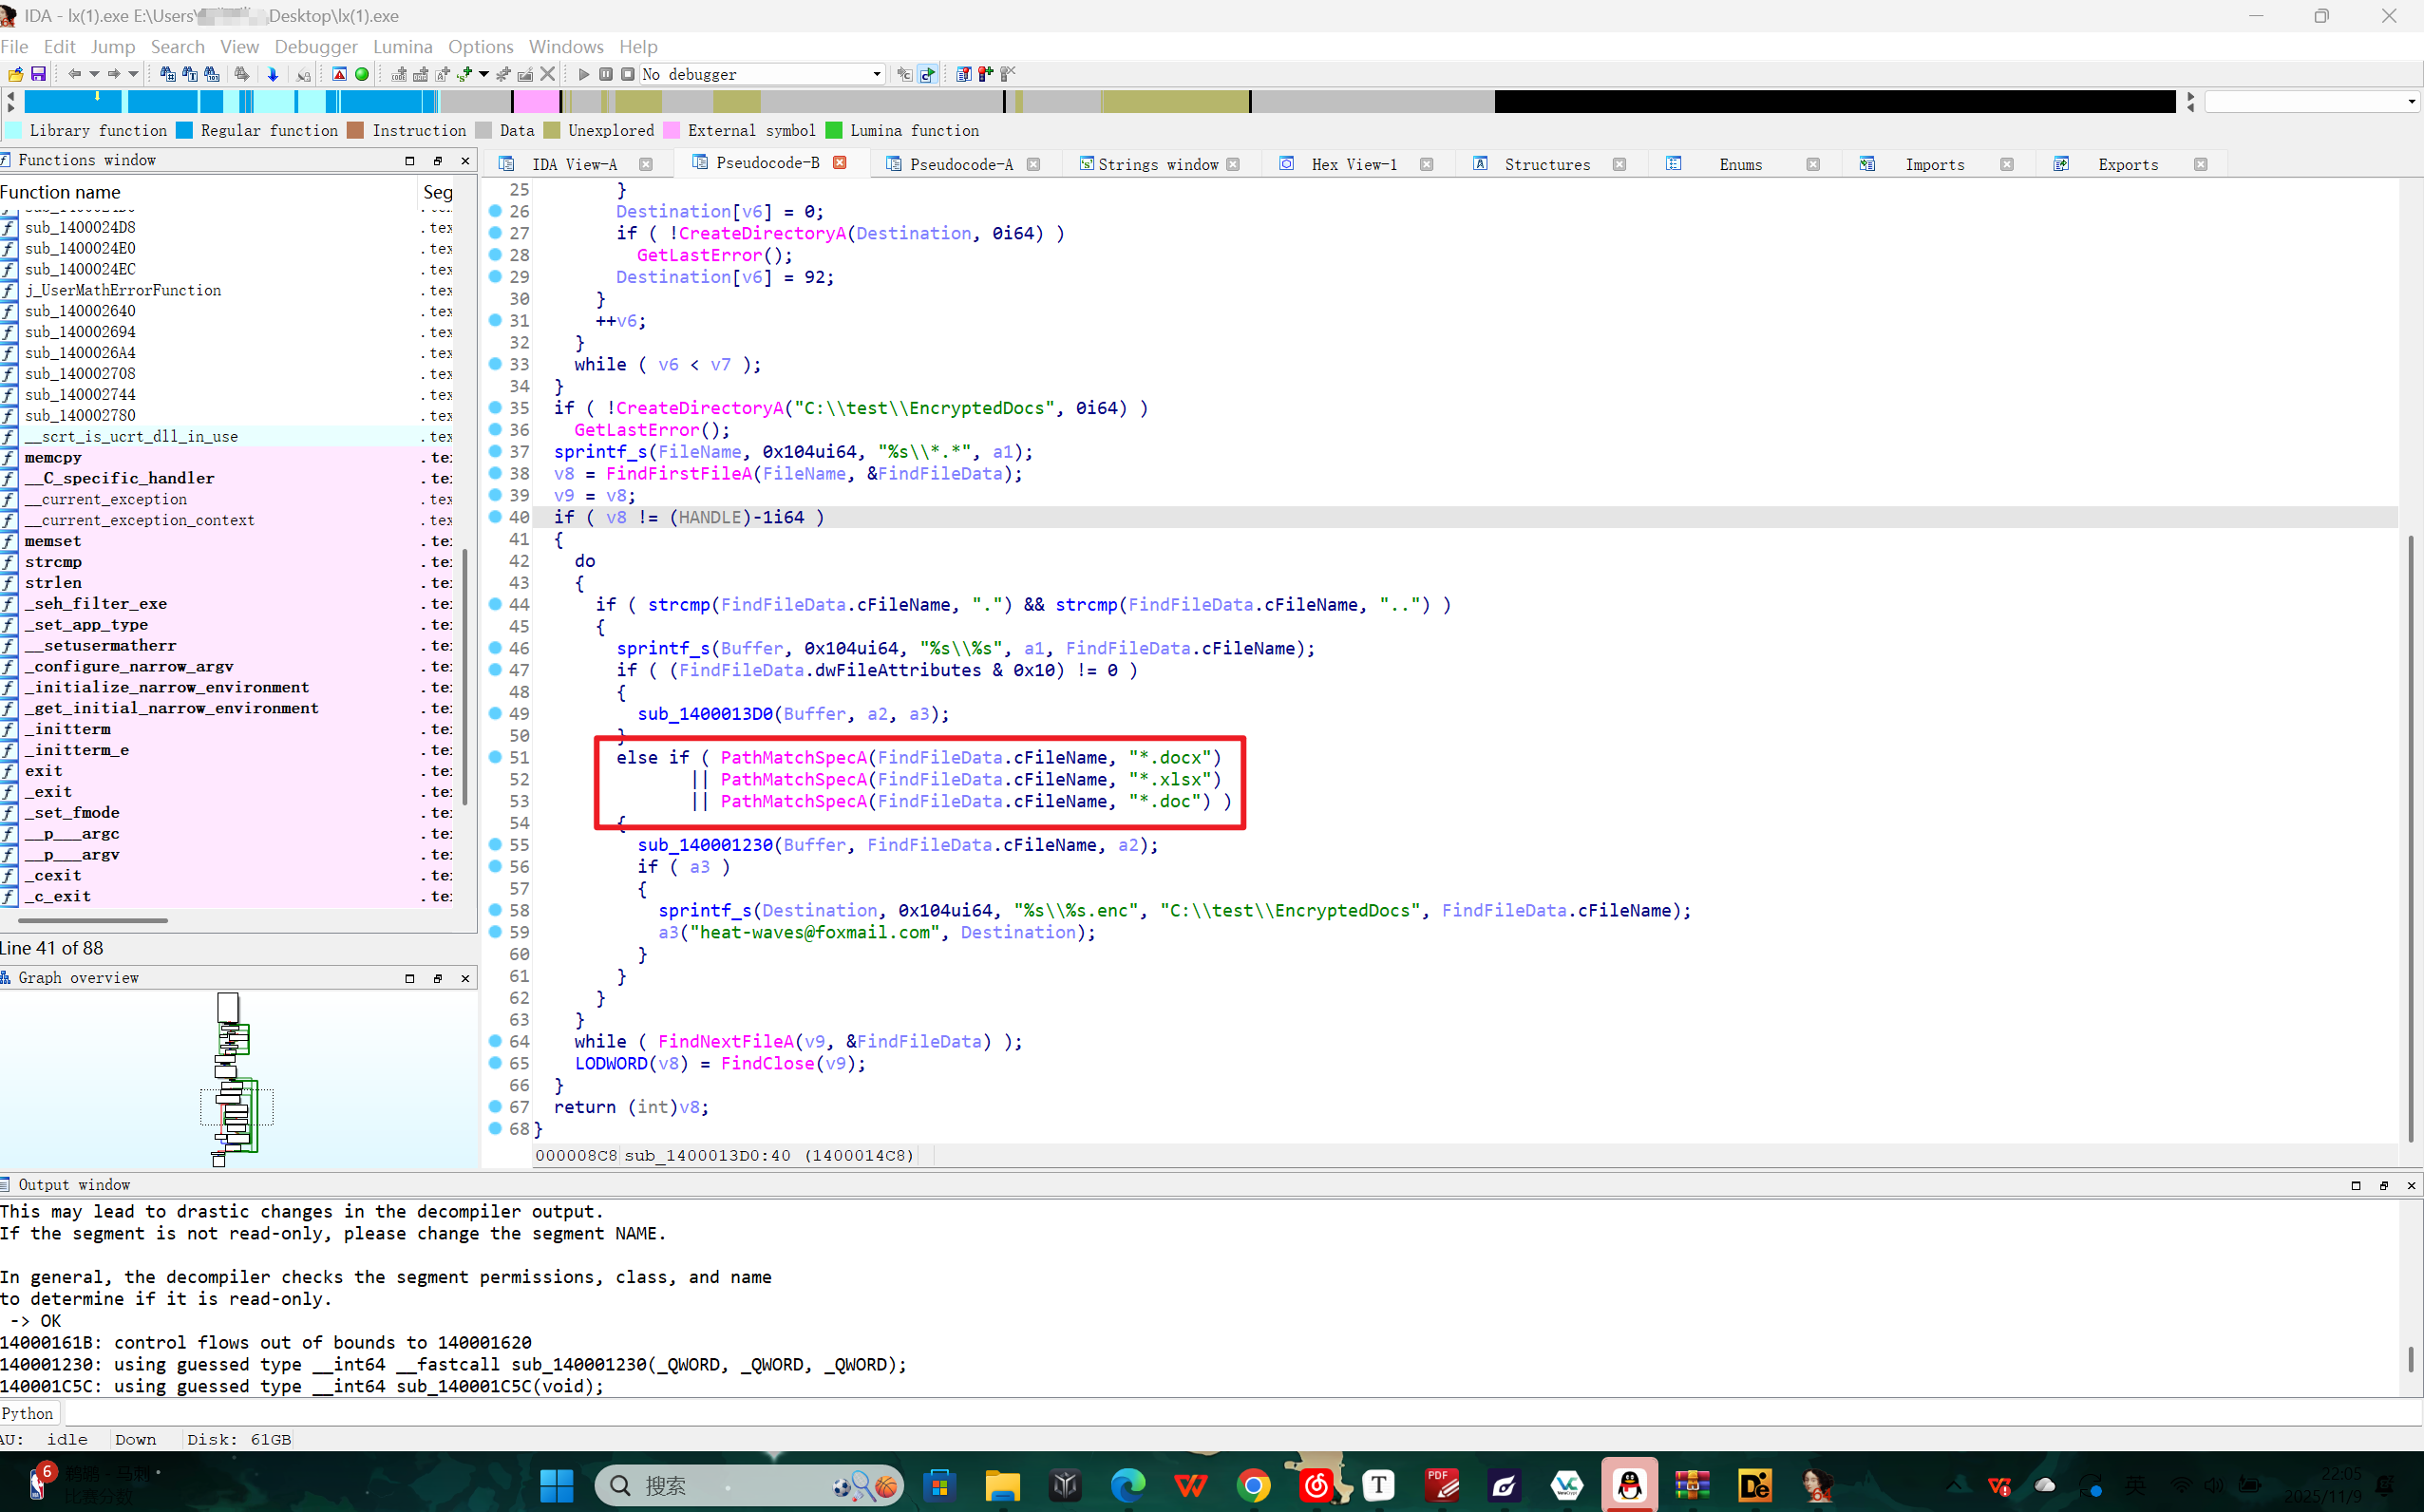Image resolution: width=2424 pixels, height=1512 pixels.
Task: Click the red warning triangle toolbar icon
Action: pos(340,74)
